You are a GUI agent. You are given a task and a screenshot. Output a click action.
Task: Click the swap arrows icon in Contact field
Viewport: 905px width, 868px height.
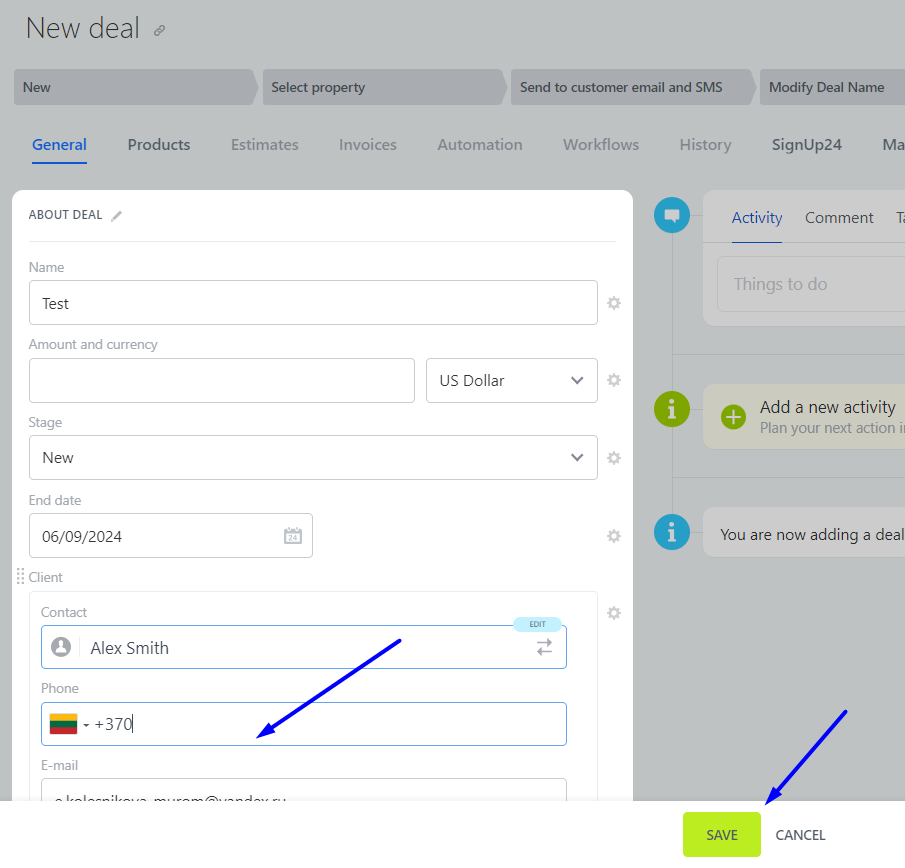pyautogui.click(x=544, y=648)
